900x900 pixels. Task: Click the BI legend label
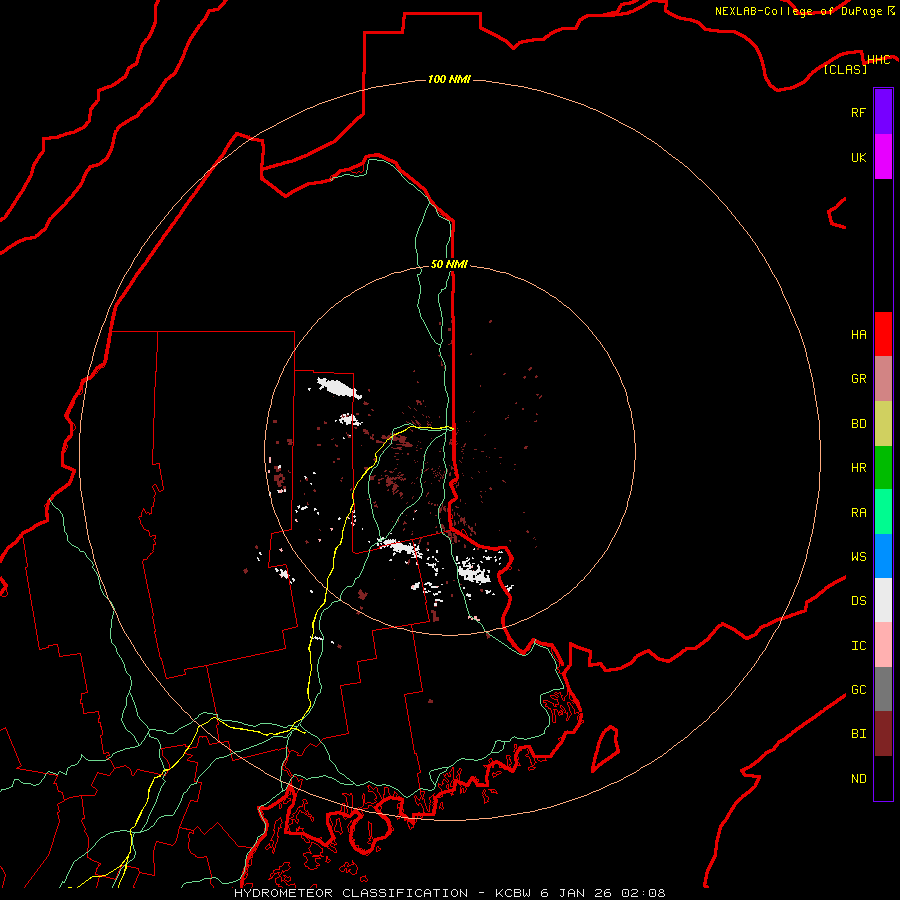[858, 734]
